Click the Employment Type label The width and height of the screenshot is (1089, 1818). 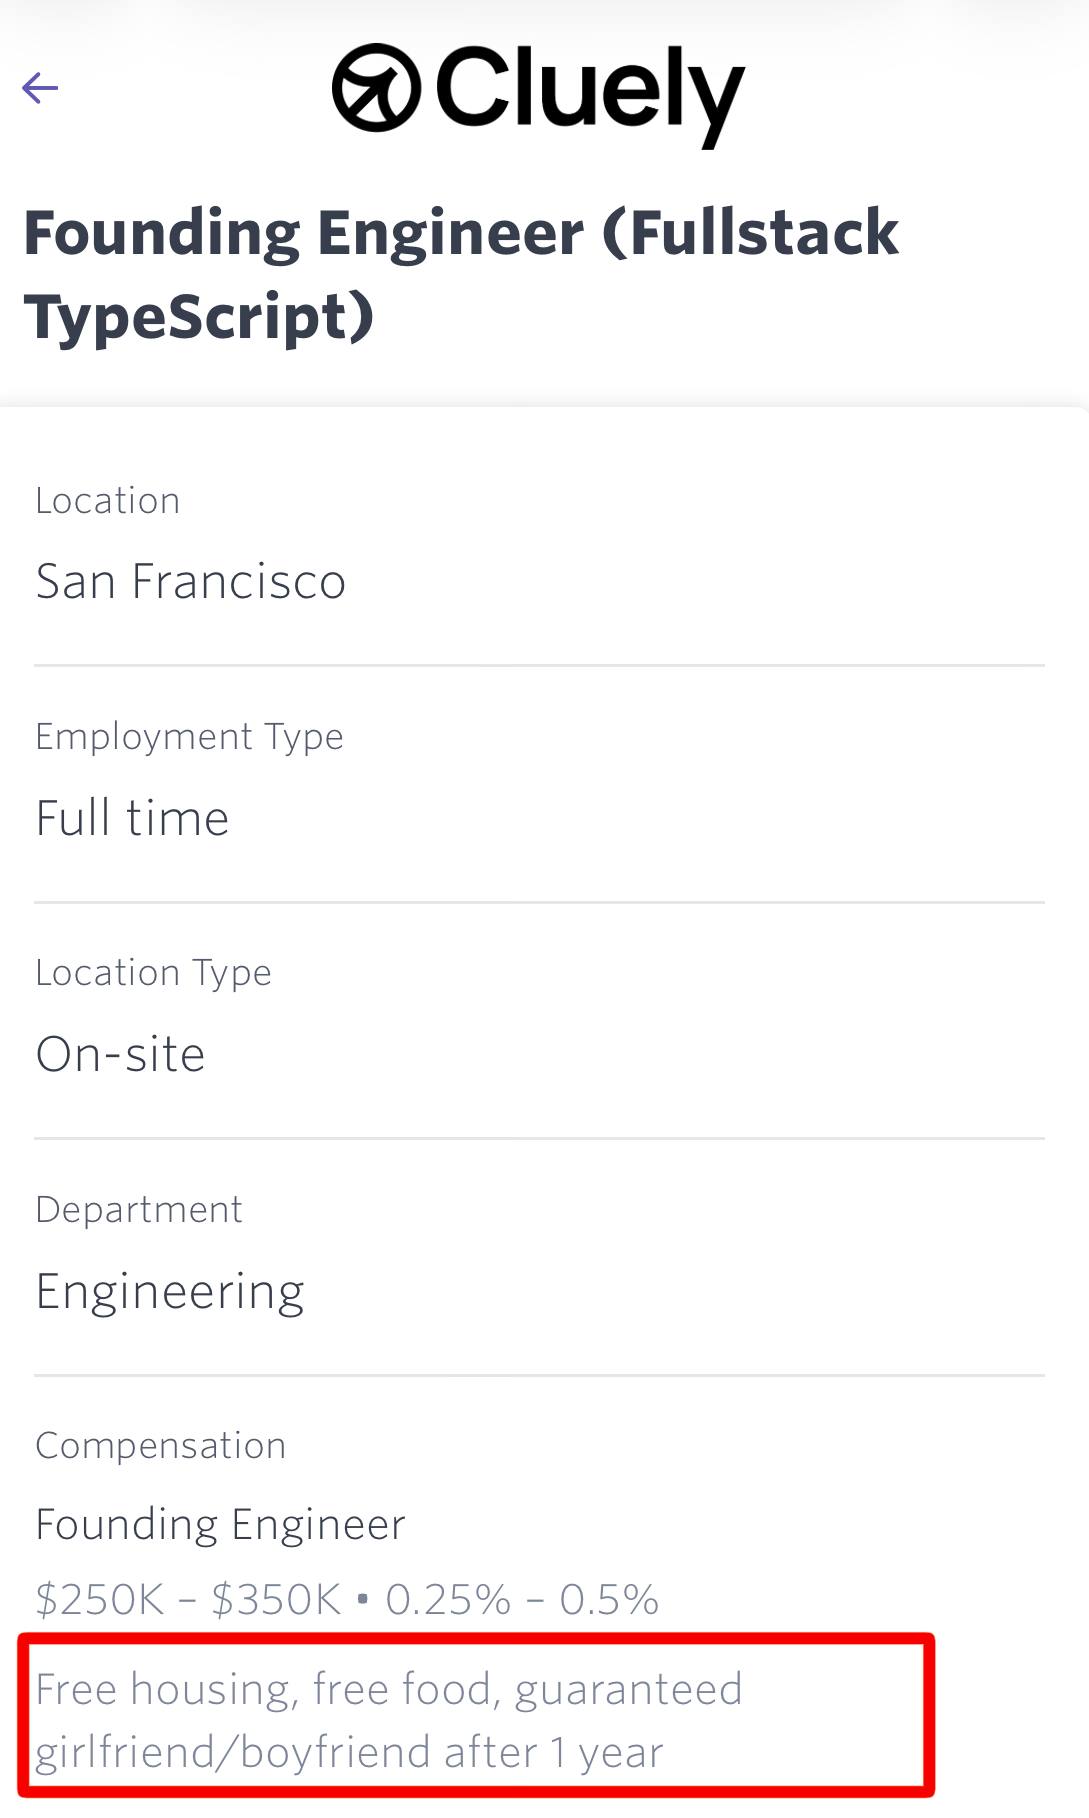(190, 736)
